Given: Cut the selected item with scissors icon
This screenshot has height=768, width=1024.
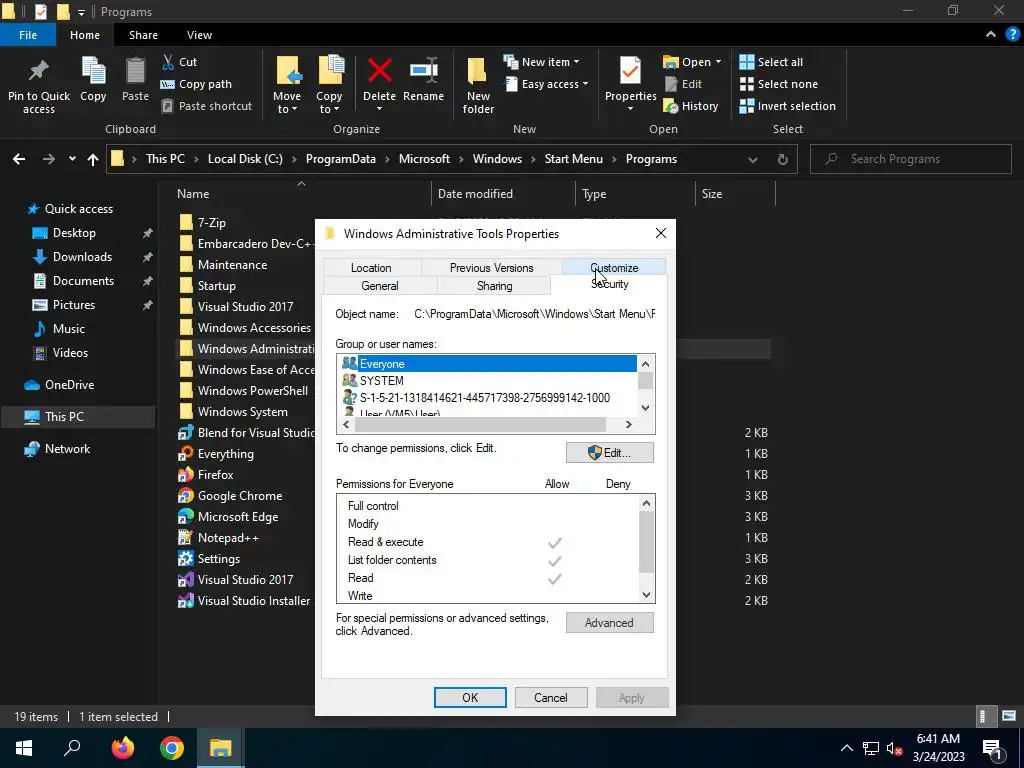Looking at the screenshot, I should [x=180, y=62].
